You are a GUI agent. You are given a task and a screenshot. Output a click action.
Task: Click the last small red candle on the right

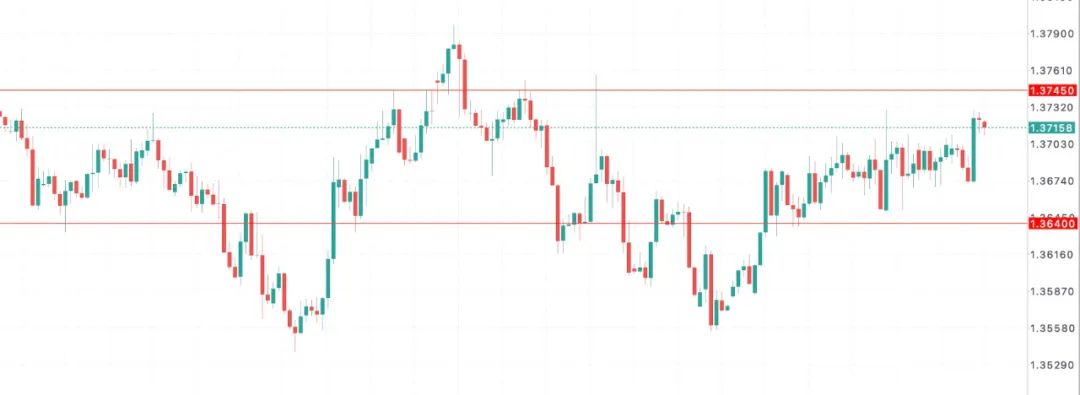tap(984, 125)
